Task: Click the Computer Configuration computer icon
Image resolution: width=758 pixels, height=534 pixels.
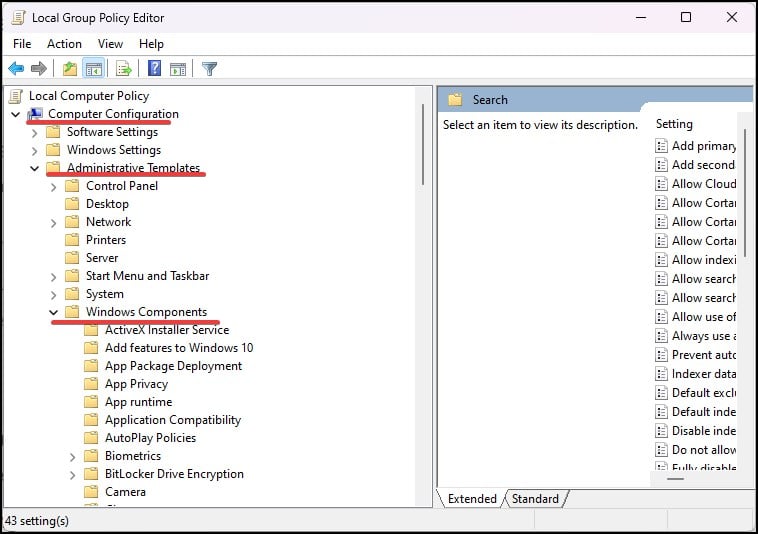Action: 35,114
